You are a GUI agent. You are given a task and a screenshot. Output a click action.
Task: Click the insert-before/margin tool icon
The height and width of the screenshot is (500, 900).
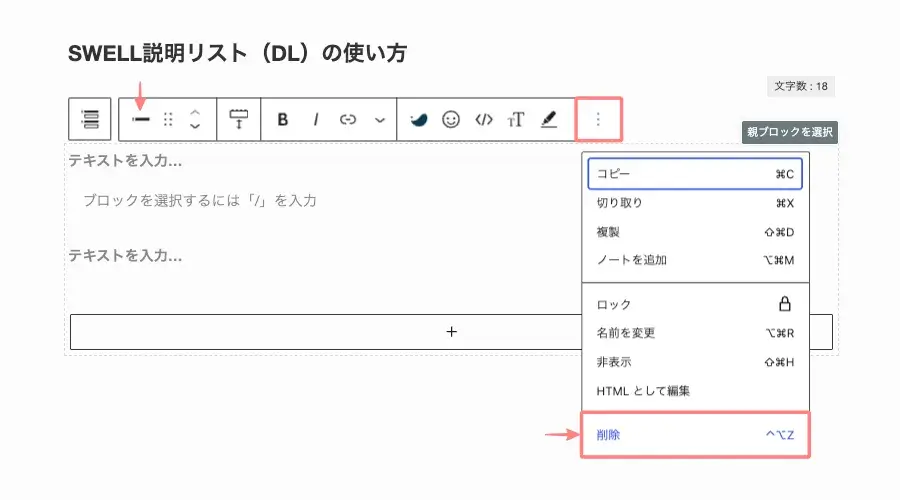pos(239,119)
